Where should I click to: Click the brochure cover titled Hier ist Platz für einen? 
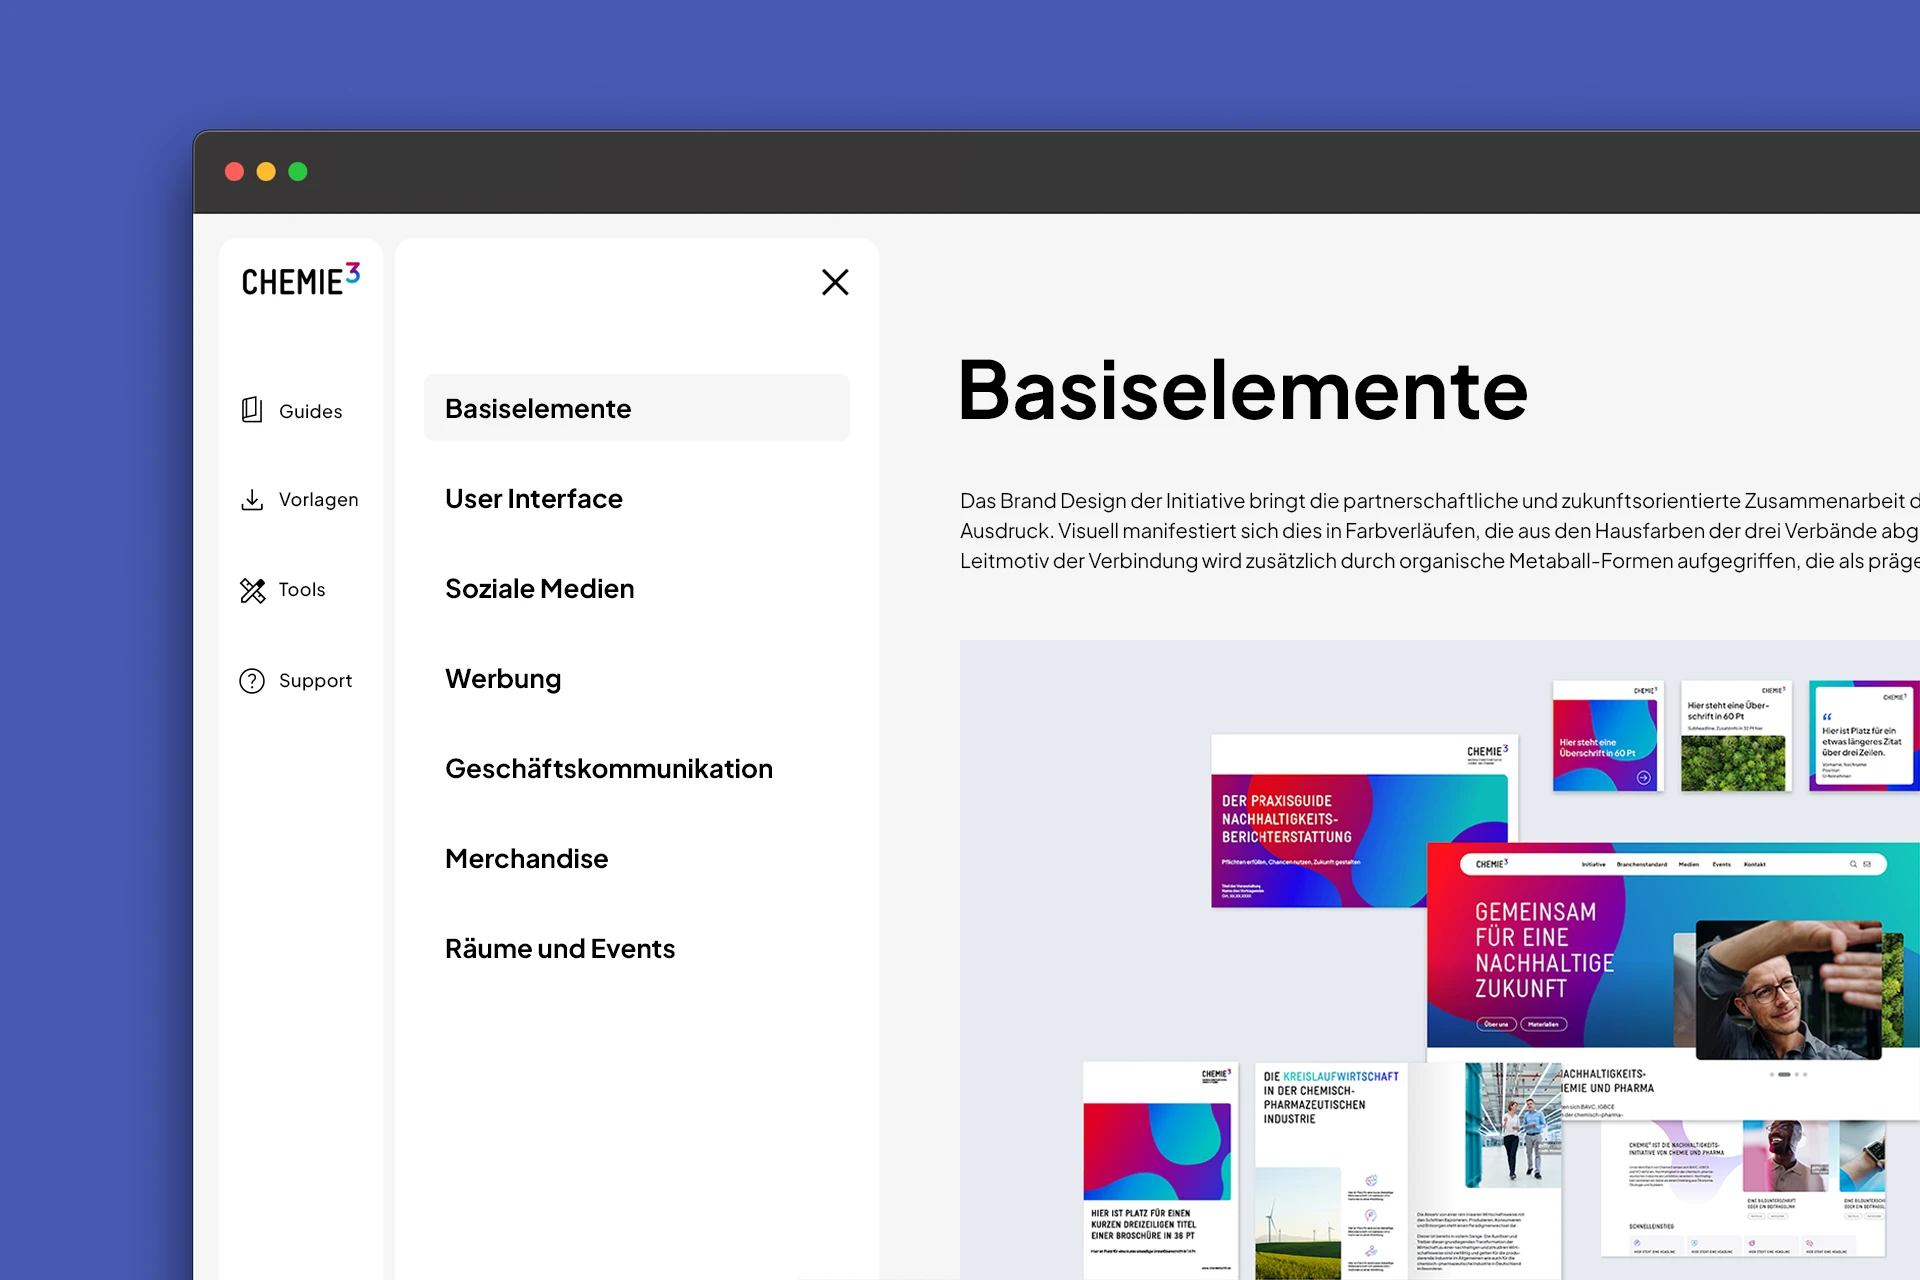(1160, 1171)
